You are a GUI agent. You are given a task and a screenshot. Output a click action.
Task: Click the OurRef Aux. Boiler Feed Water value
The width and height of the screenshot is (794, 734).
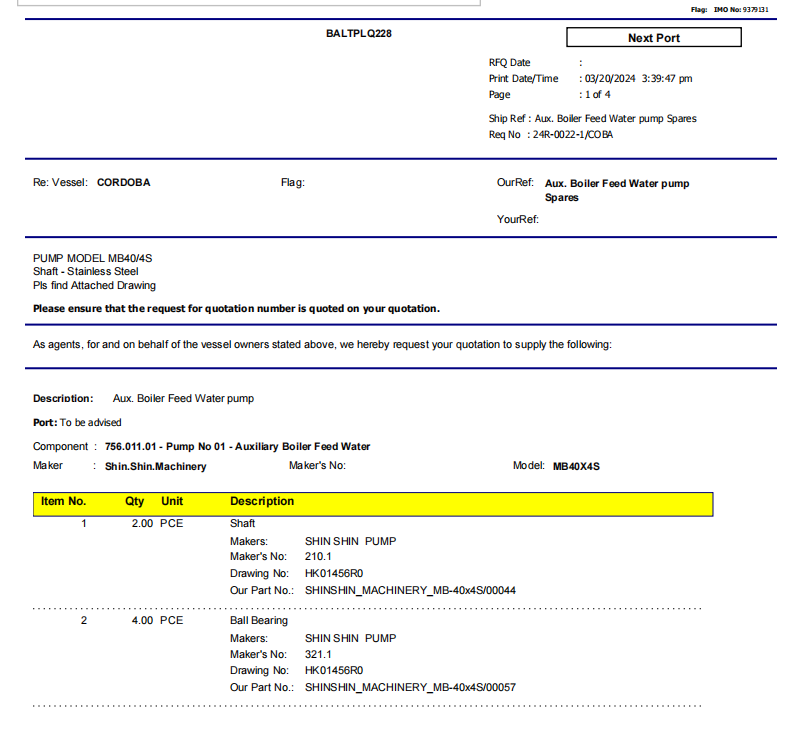(x=616, y=190)
